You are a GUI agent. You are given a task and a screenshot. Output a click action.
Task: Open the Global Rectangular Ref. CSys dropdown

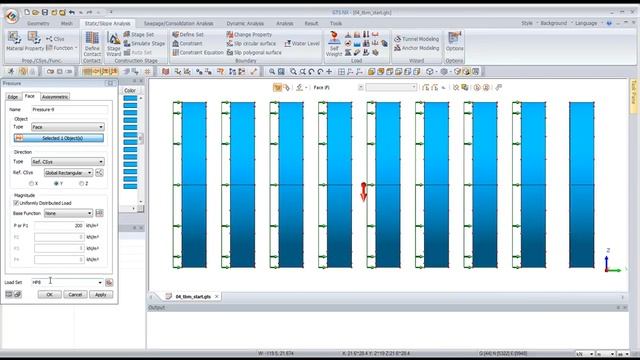[x=69, y=173]
